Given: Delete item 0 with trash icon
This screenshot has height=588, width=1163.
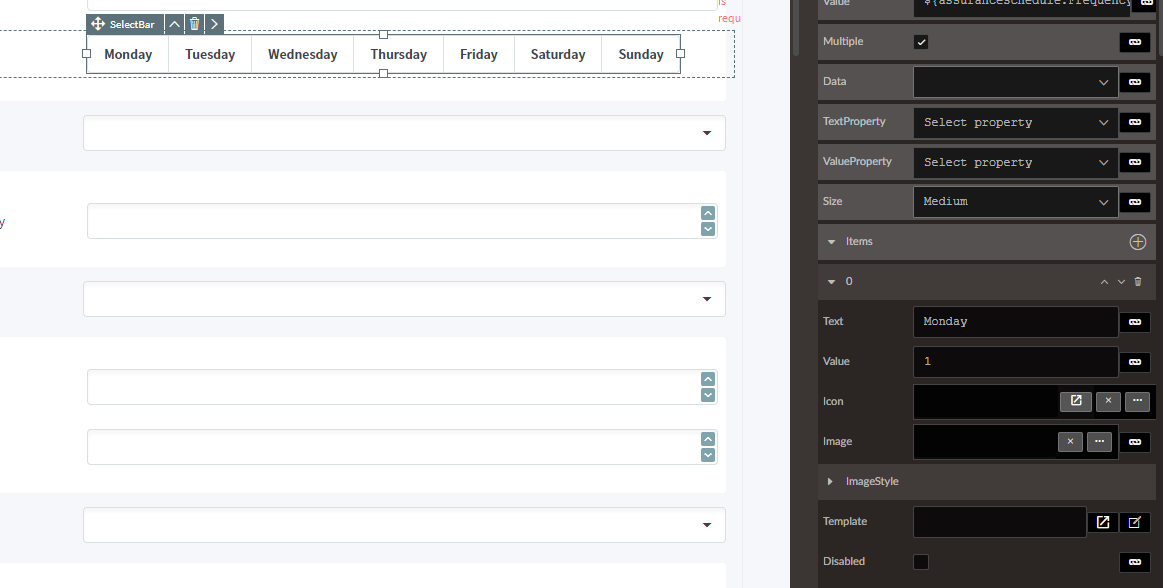Looking at the screenshot, I should click(1138, 282).
